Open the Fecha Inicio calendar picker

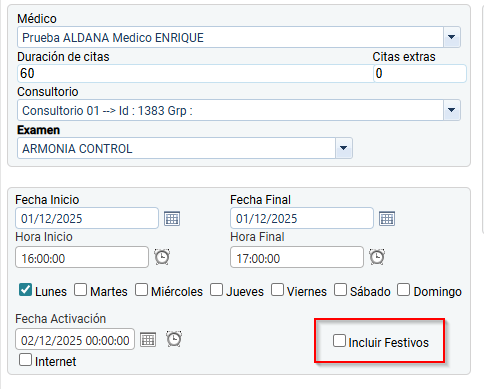coord(172,219)
